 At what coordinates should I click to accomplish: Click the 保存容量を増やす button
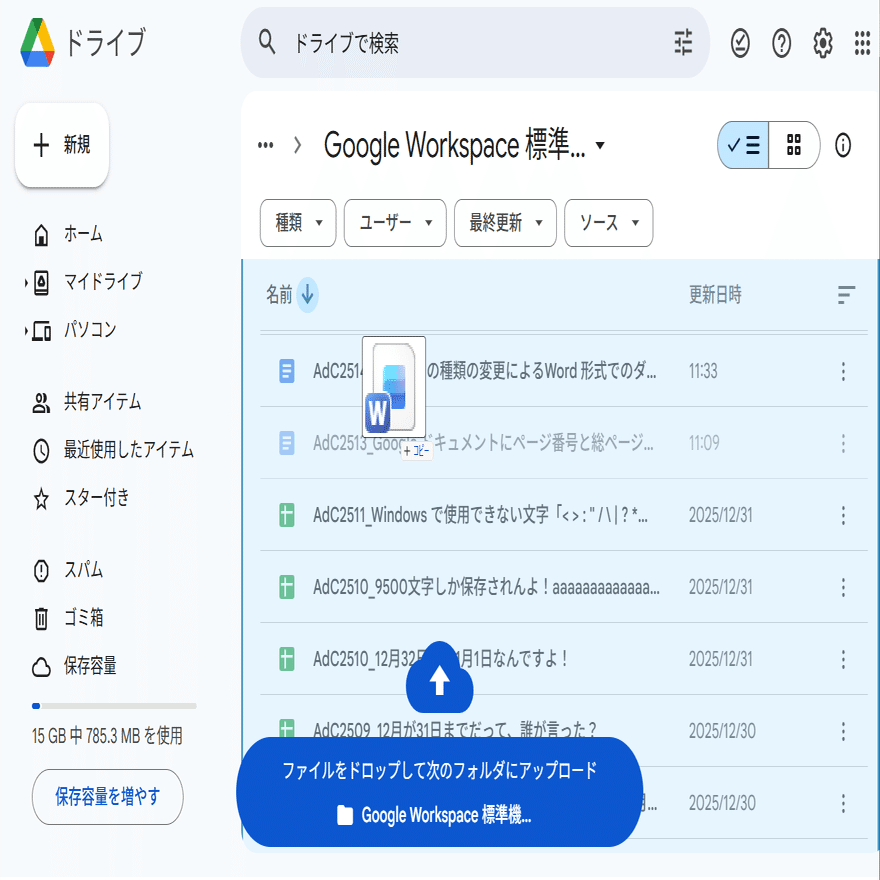107,797
